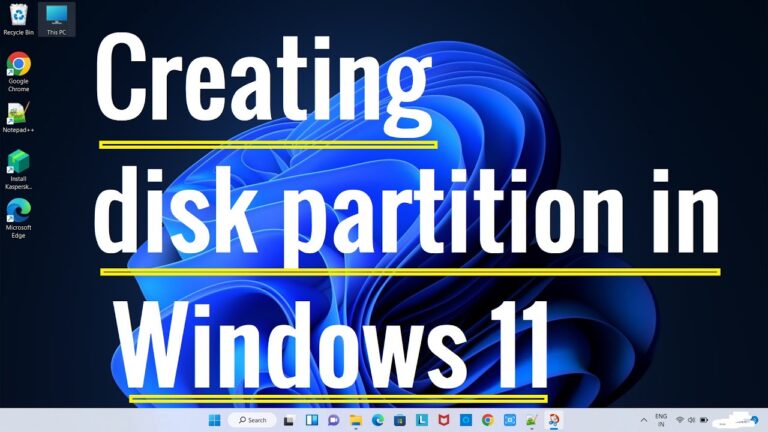Select the Install Kaspersky desktop shortcut
Viewport: 768px width, 432px height.
[x=19, y=169]
